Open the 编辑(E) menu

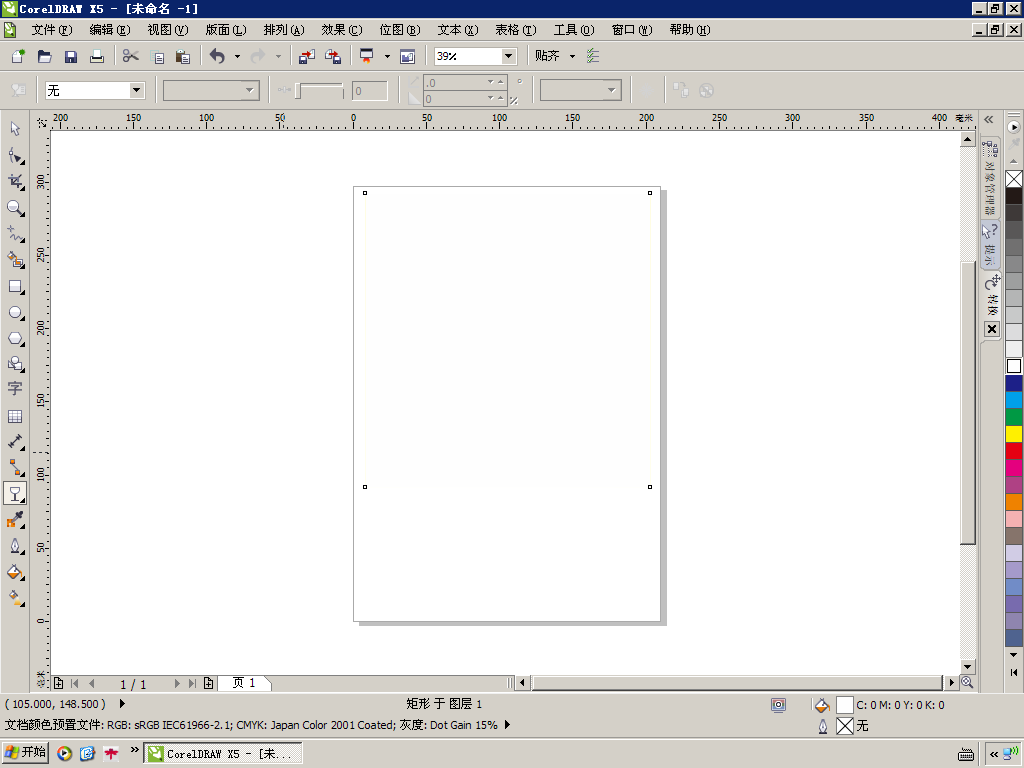[110, 30]
